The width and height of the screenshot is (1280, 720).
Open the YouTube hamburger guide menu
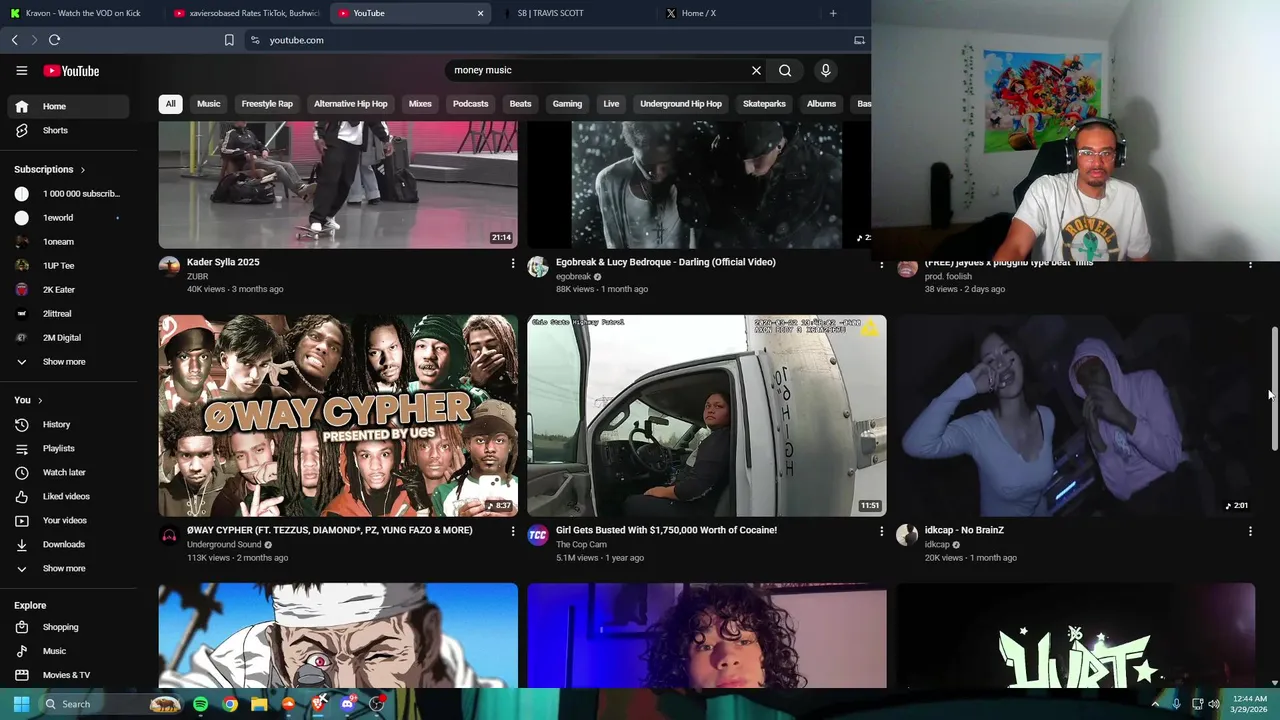tap(21, 71)
